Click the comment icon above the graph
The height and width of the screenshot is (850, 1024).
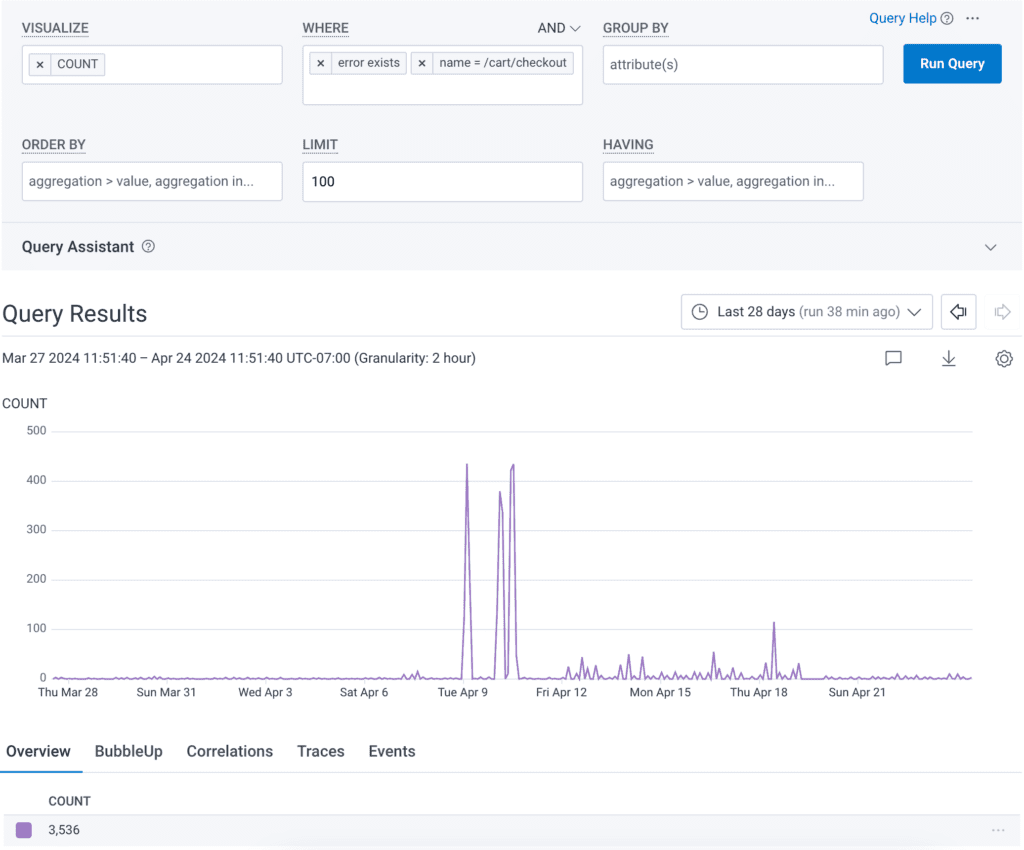pyautogui.click(x=894, y=358)
